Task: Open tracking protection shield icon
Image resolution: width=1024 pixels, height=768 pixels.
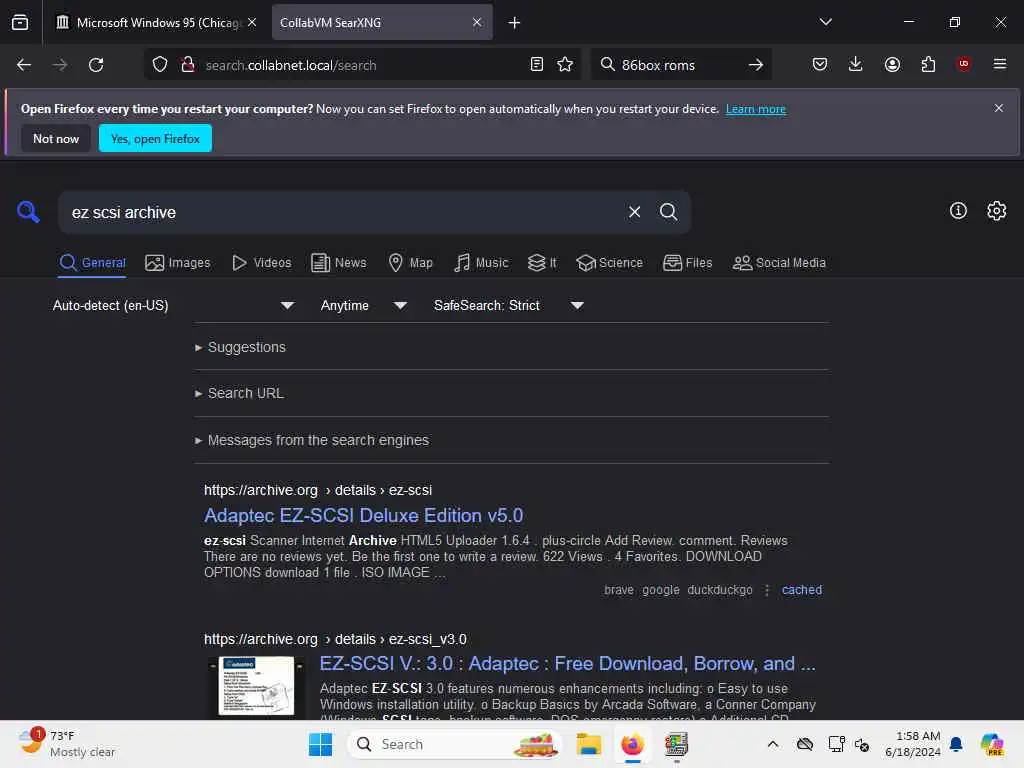Action: click(x=160, y=65)
